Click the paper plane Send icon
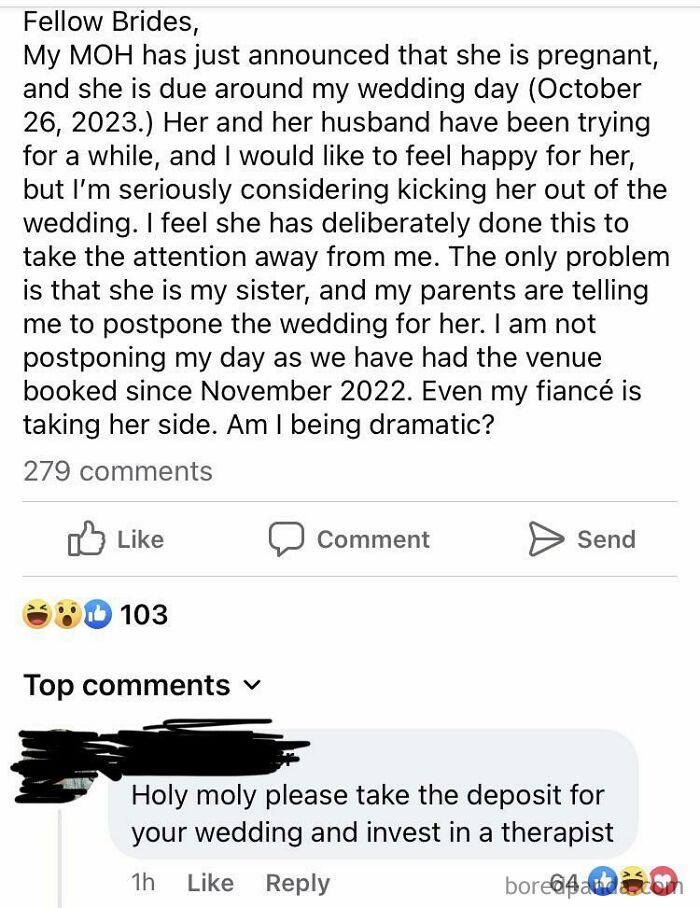The image size is (700, 908). pos(546,538)
